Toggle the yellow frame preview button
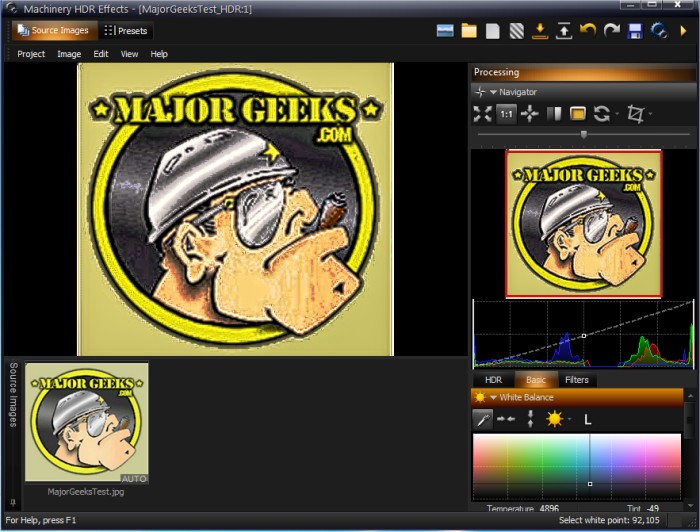Image resolution: width=700 pixels, height=532 pixels. coord(577,114)
